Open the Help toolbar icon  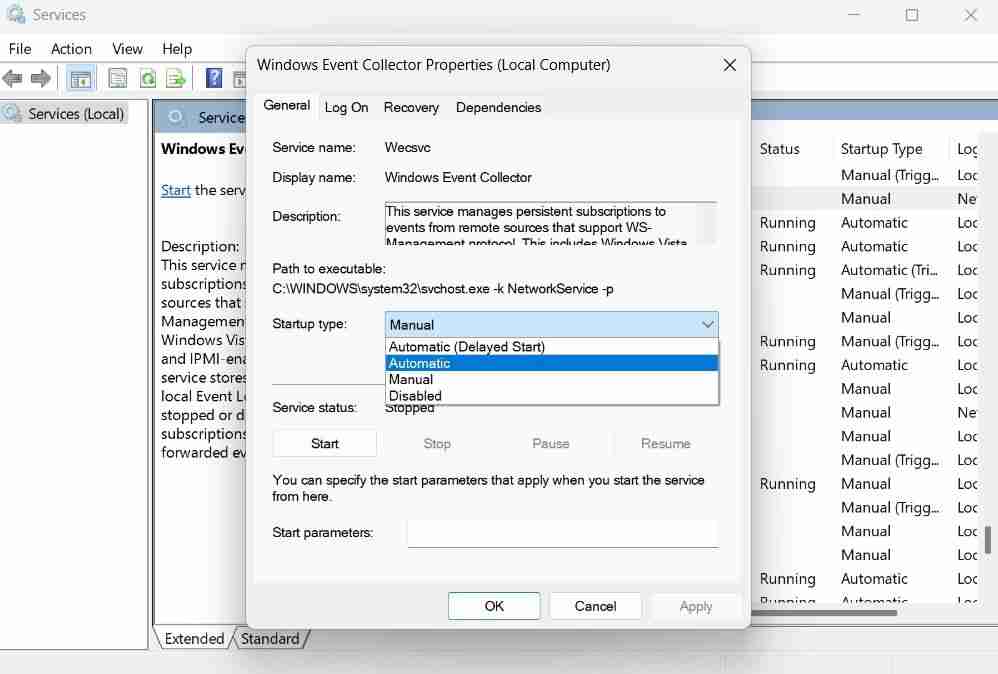[x=212, y=77]
